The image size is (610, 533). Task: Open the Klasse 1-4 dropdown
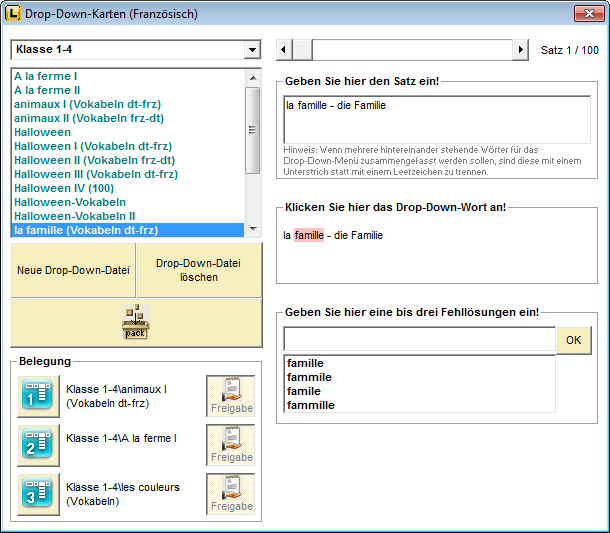[x=251, y=50]
